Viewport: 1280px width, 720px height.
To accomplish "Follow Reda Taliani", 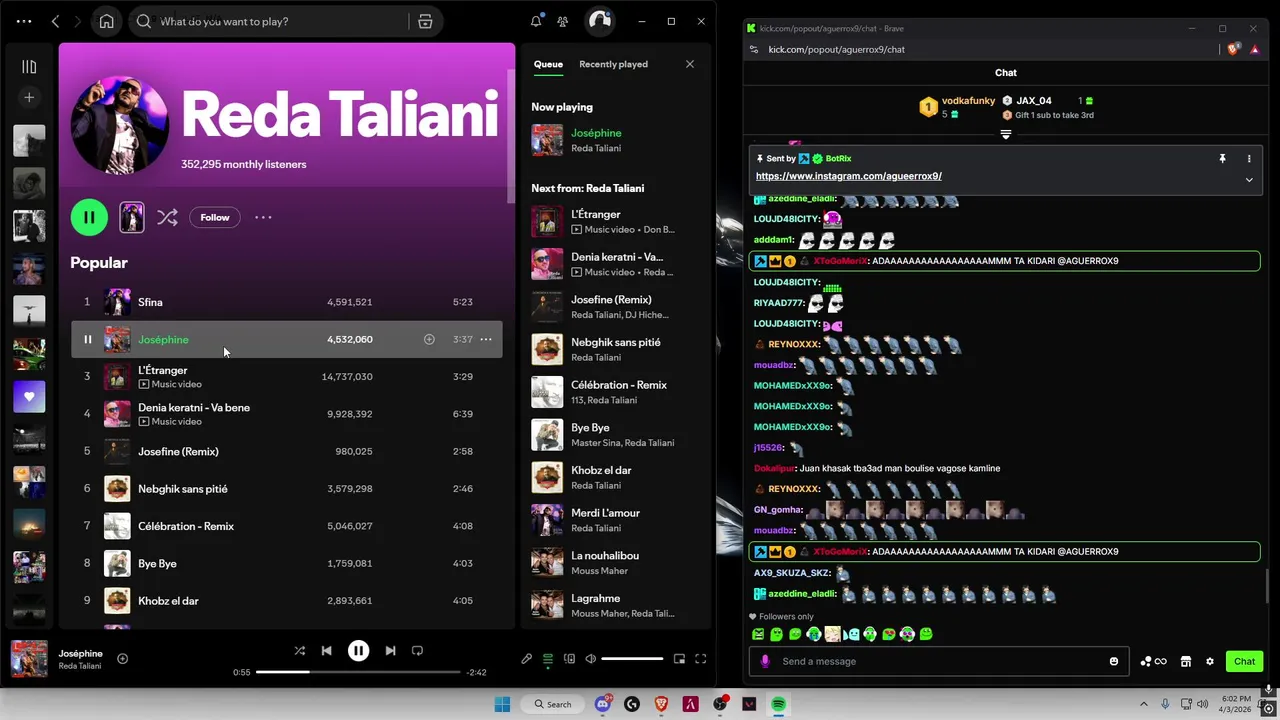I will pos(214,217).
